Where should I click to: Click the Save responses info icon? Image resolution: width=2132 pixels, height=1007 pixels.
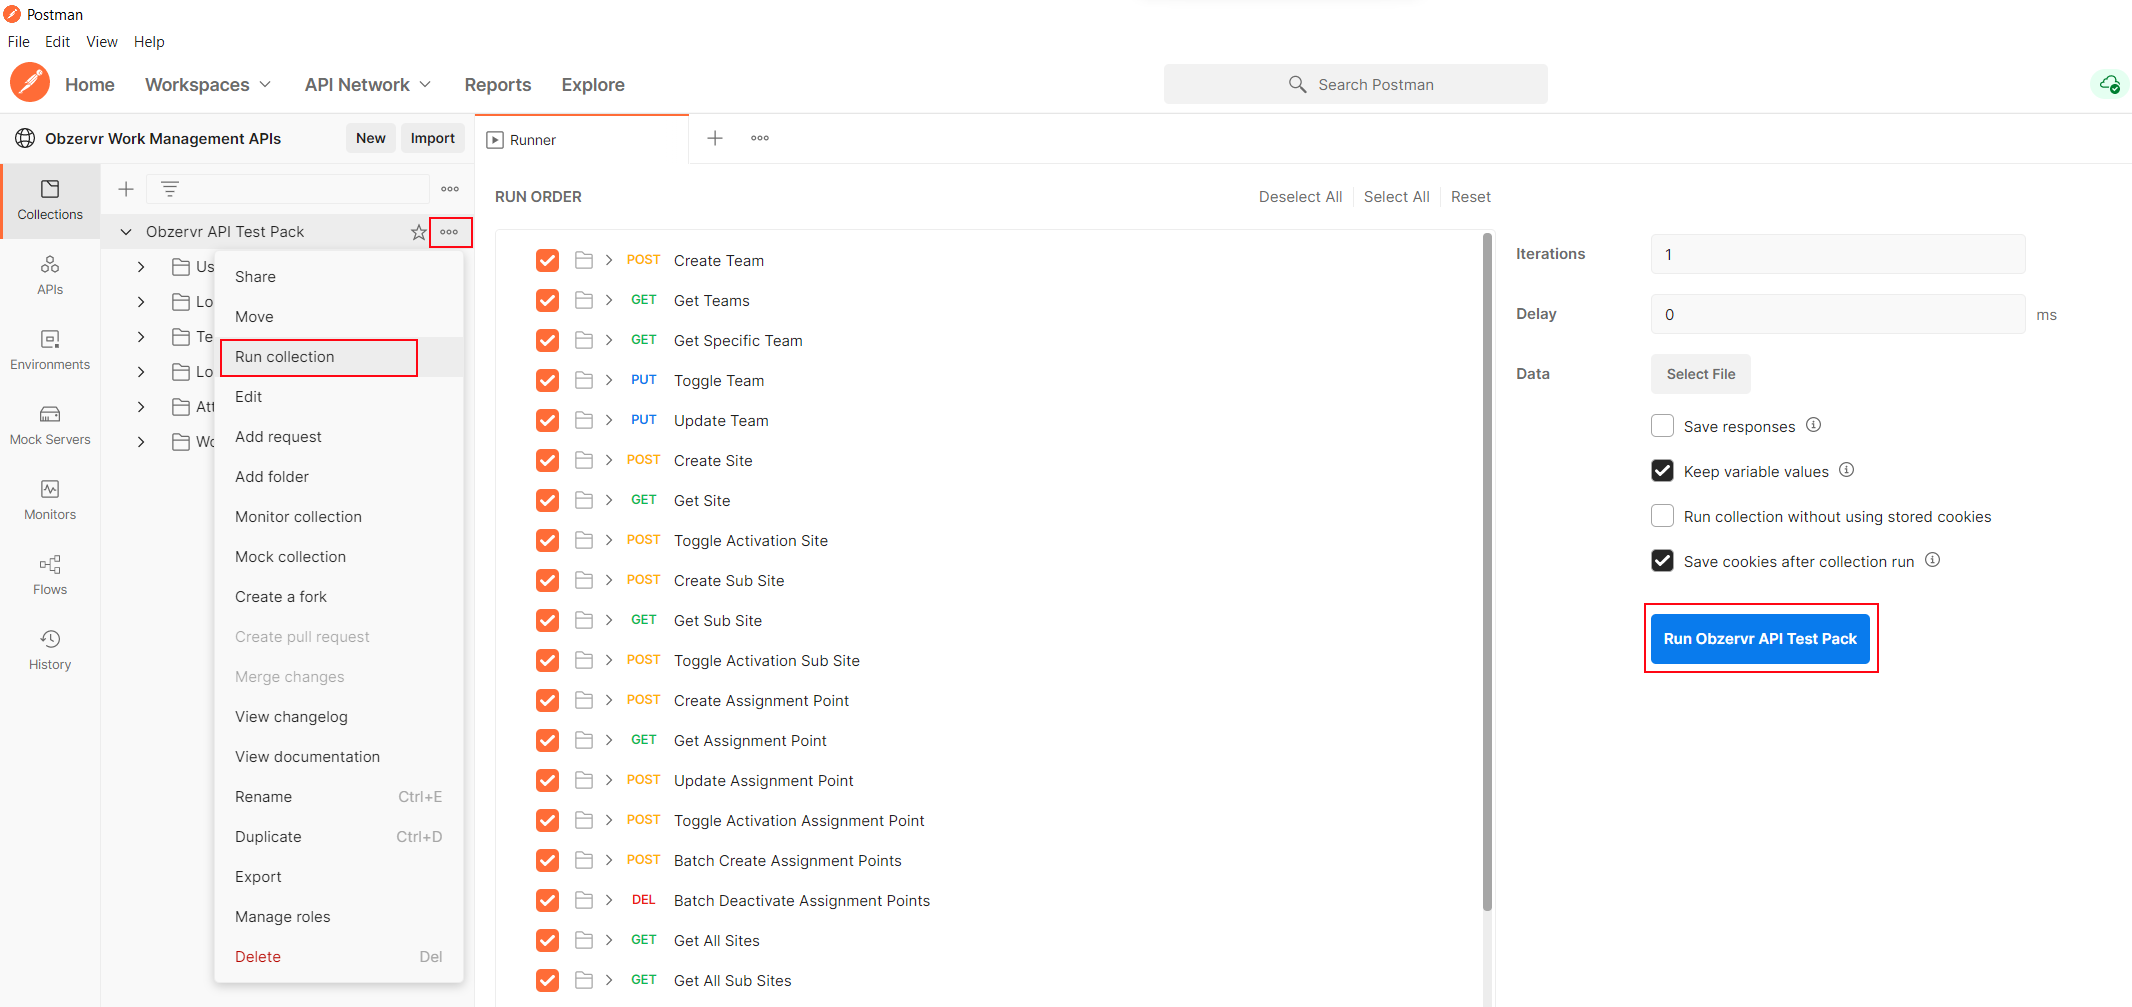click(1814, 425)
